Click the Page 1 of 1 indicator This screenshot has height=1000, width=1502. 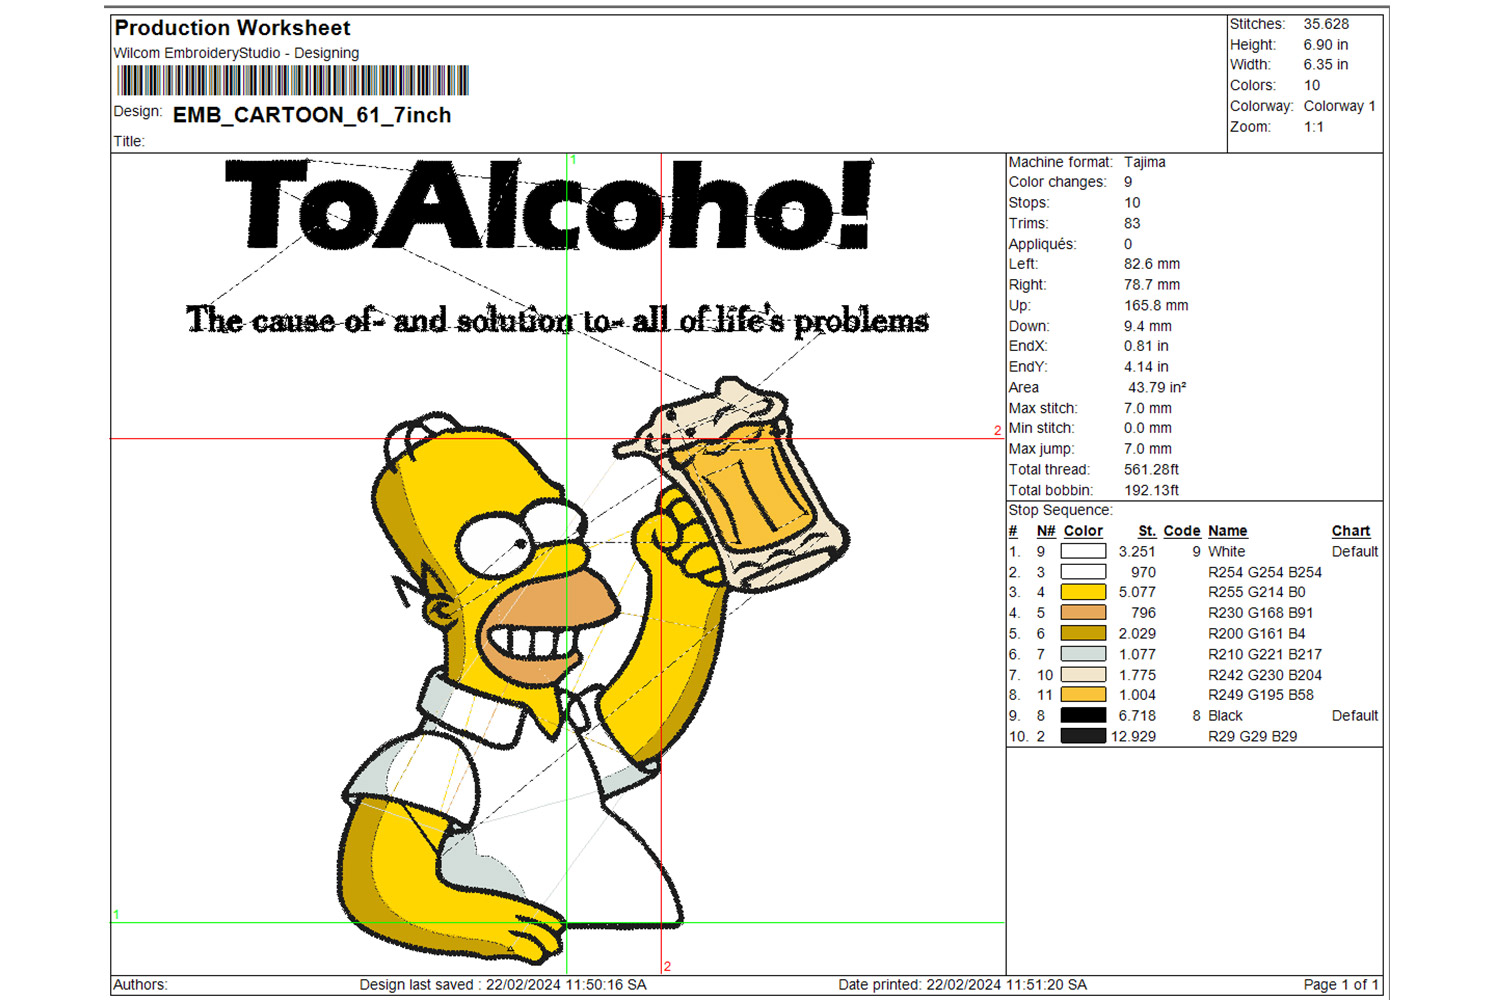pos(1341,985)
